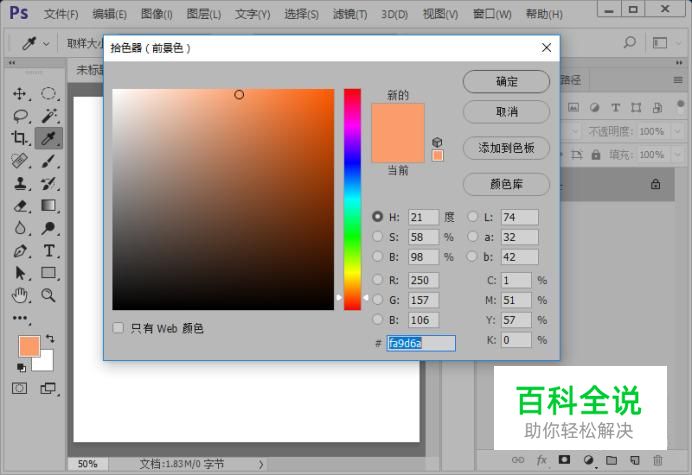Select the Path Selection tool
This screenshot has width=692, height=475.
pos(20,273)
